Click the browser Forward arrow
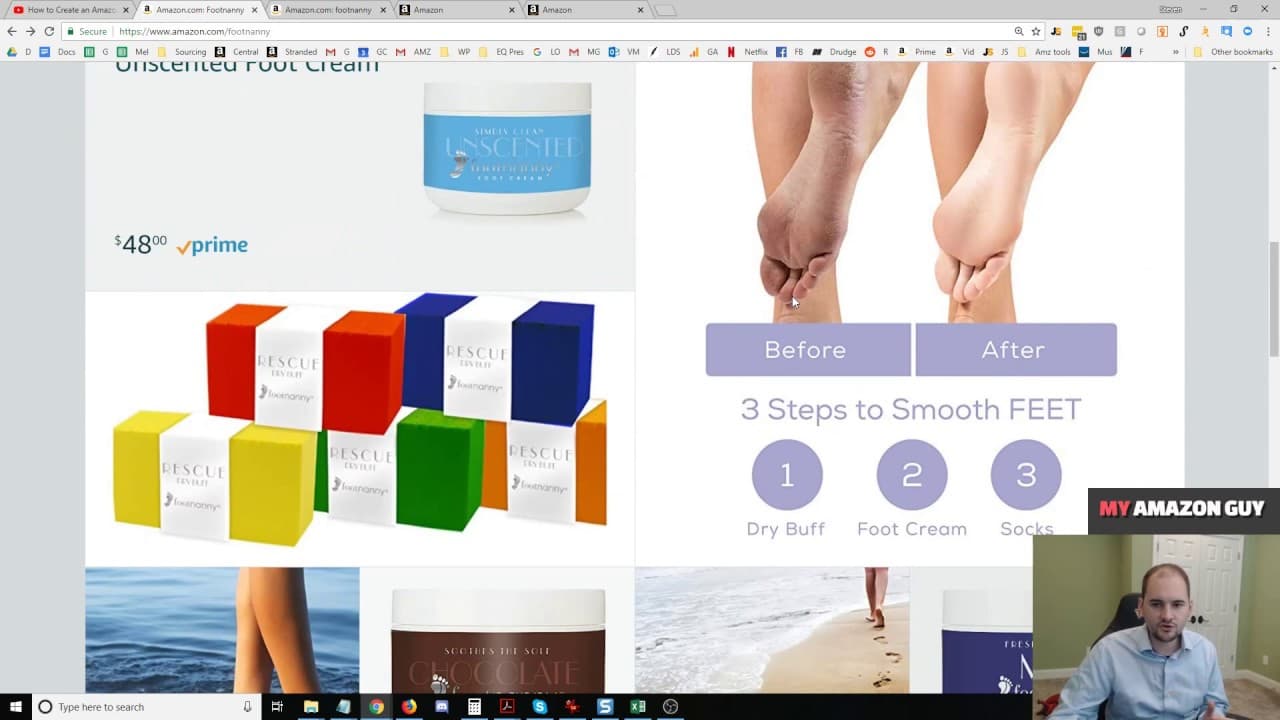Screen dimensions: 1280x720 point(30,31)
